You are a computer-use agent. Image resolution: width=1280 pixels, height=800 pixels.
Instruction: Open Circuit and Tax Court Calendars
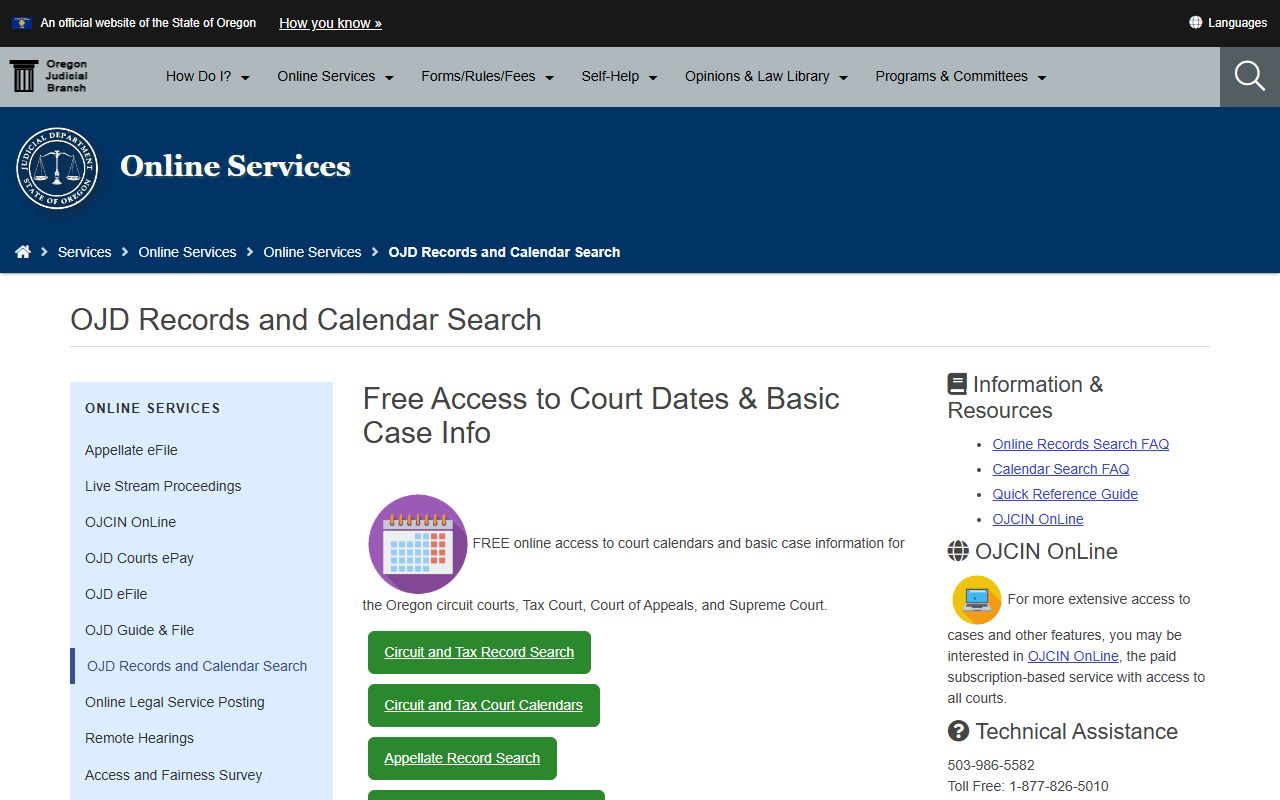483,705
